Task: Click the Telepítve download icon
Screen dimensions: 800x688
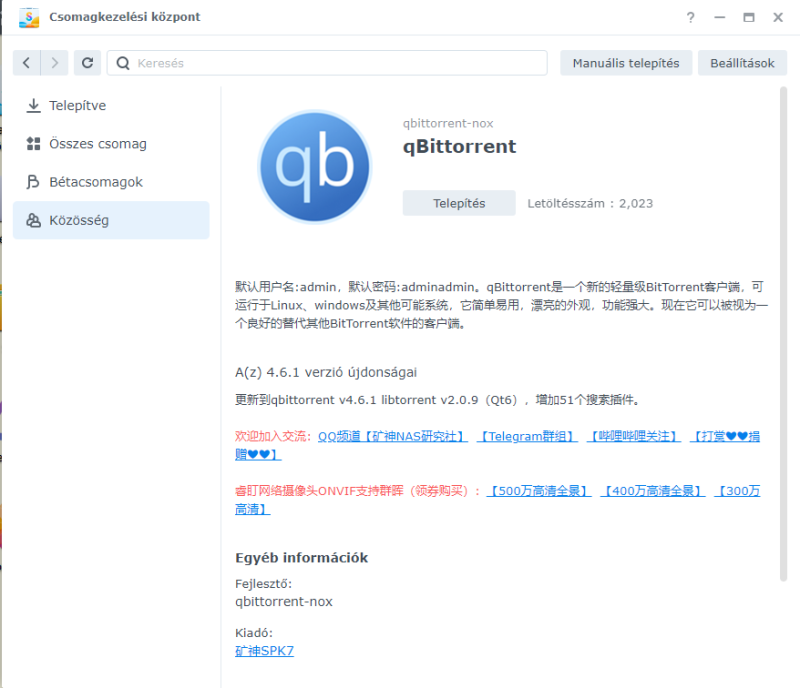Action: [33, 105]
